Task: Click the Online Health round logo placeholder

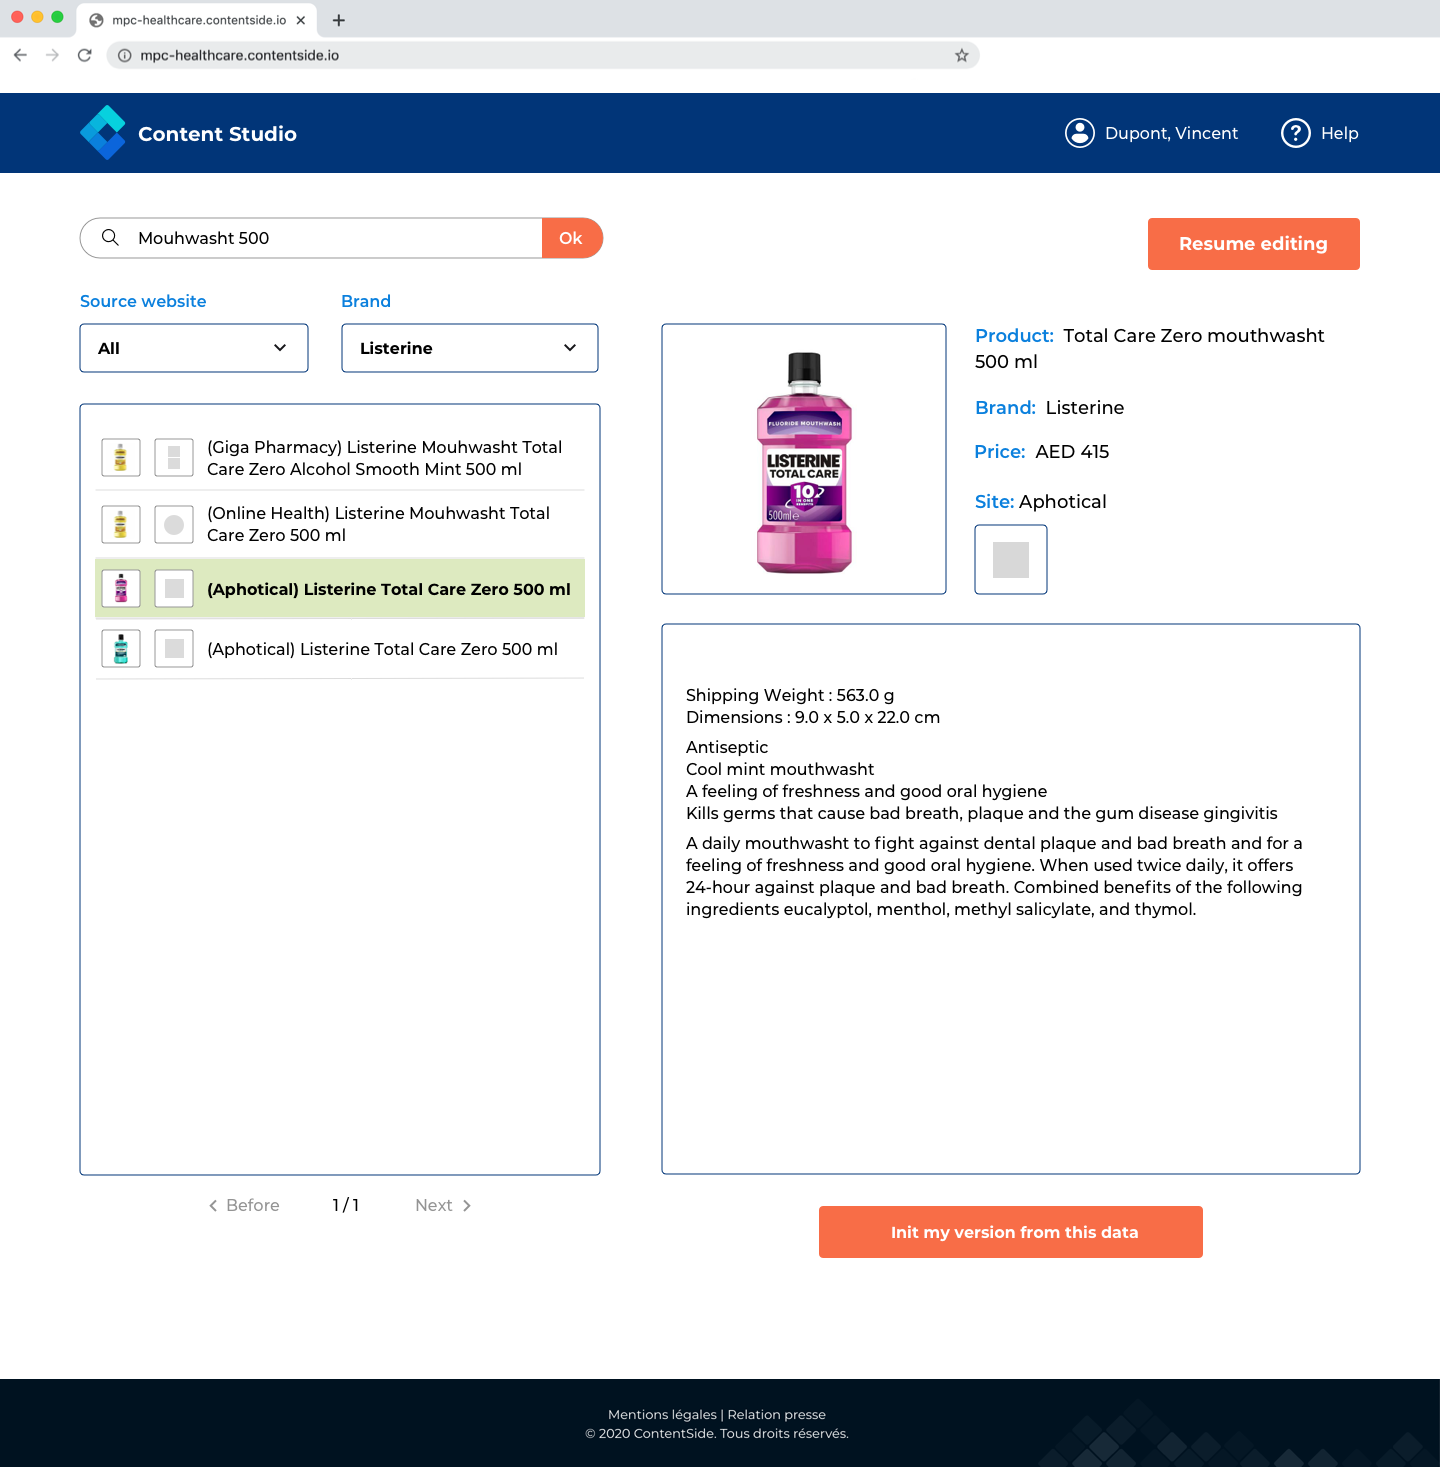Action: pos(174,524)
